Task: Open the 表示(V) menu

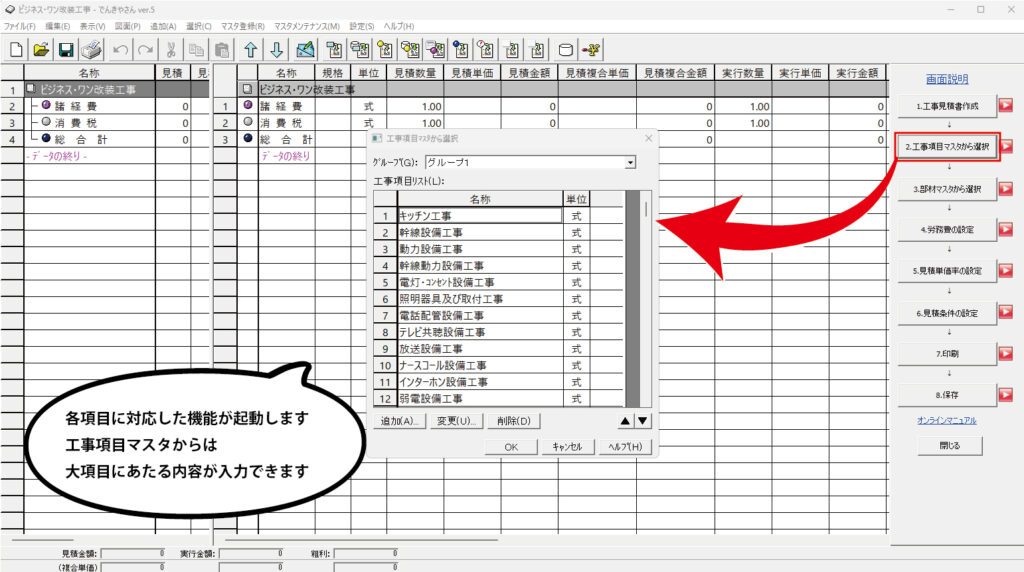Action: click(92, 26)
